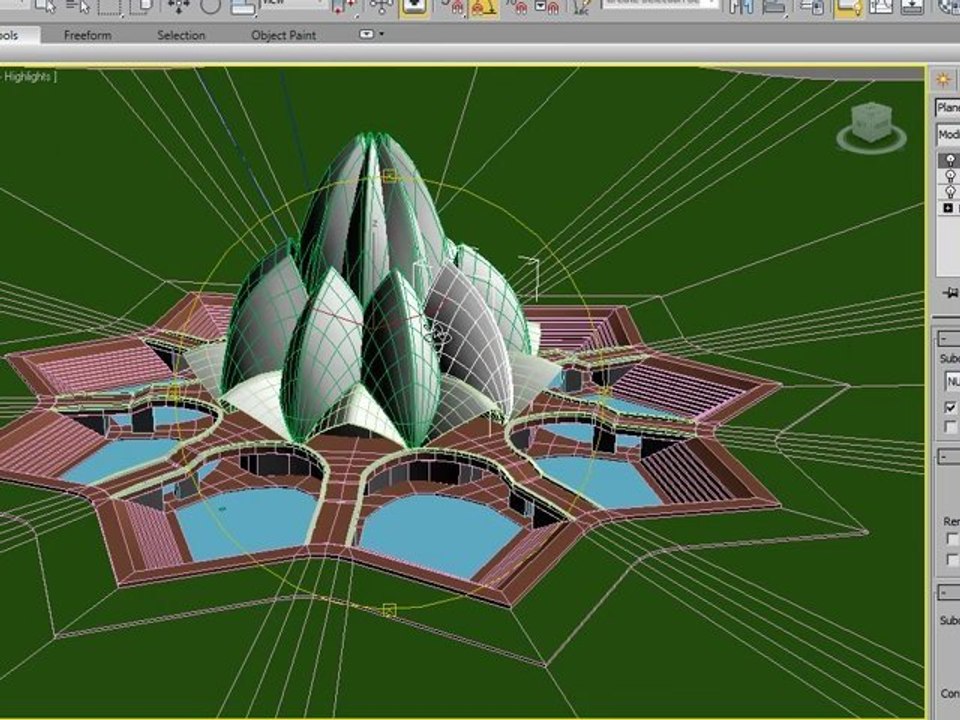
Task: Open the ribbon display options arrow
Action: 382,34
